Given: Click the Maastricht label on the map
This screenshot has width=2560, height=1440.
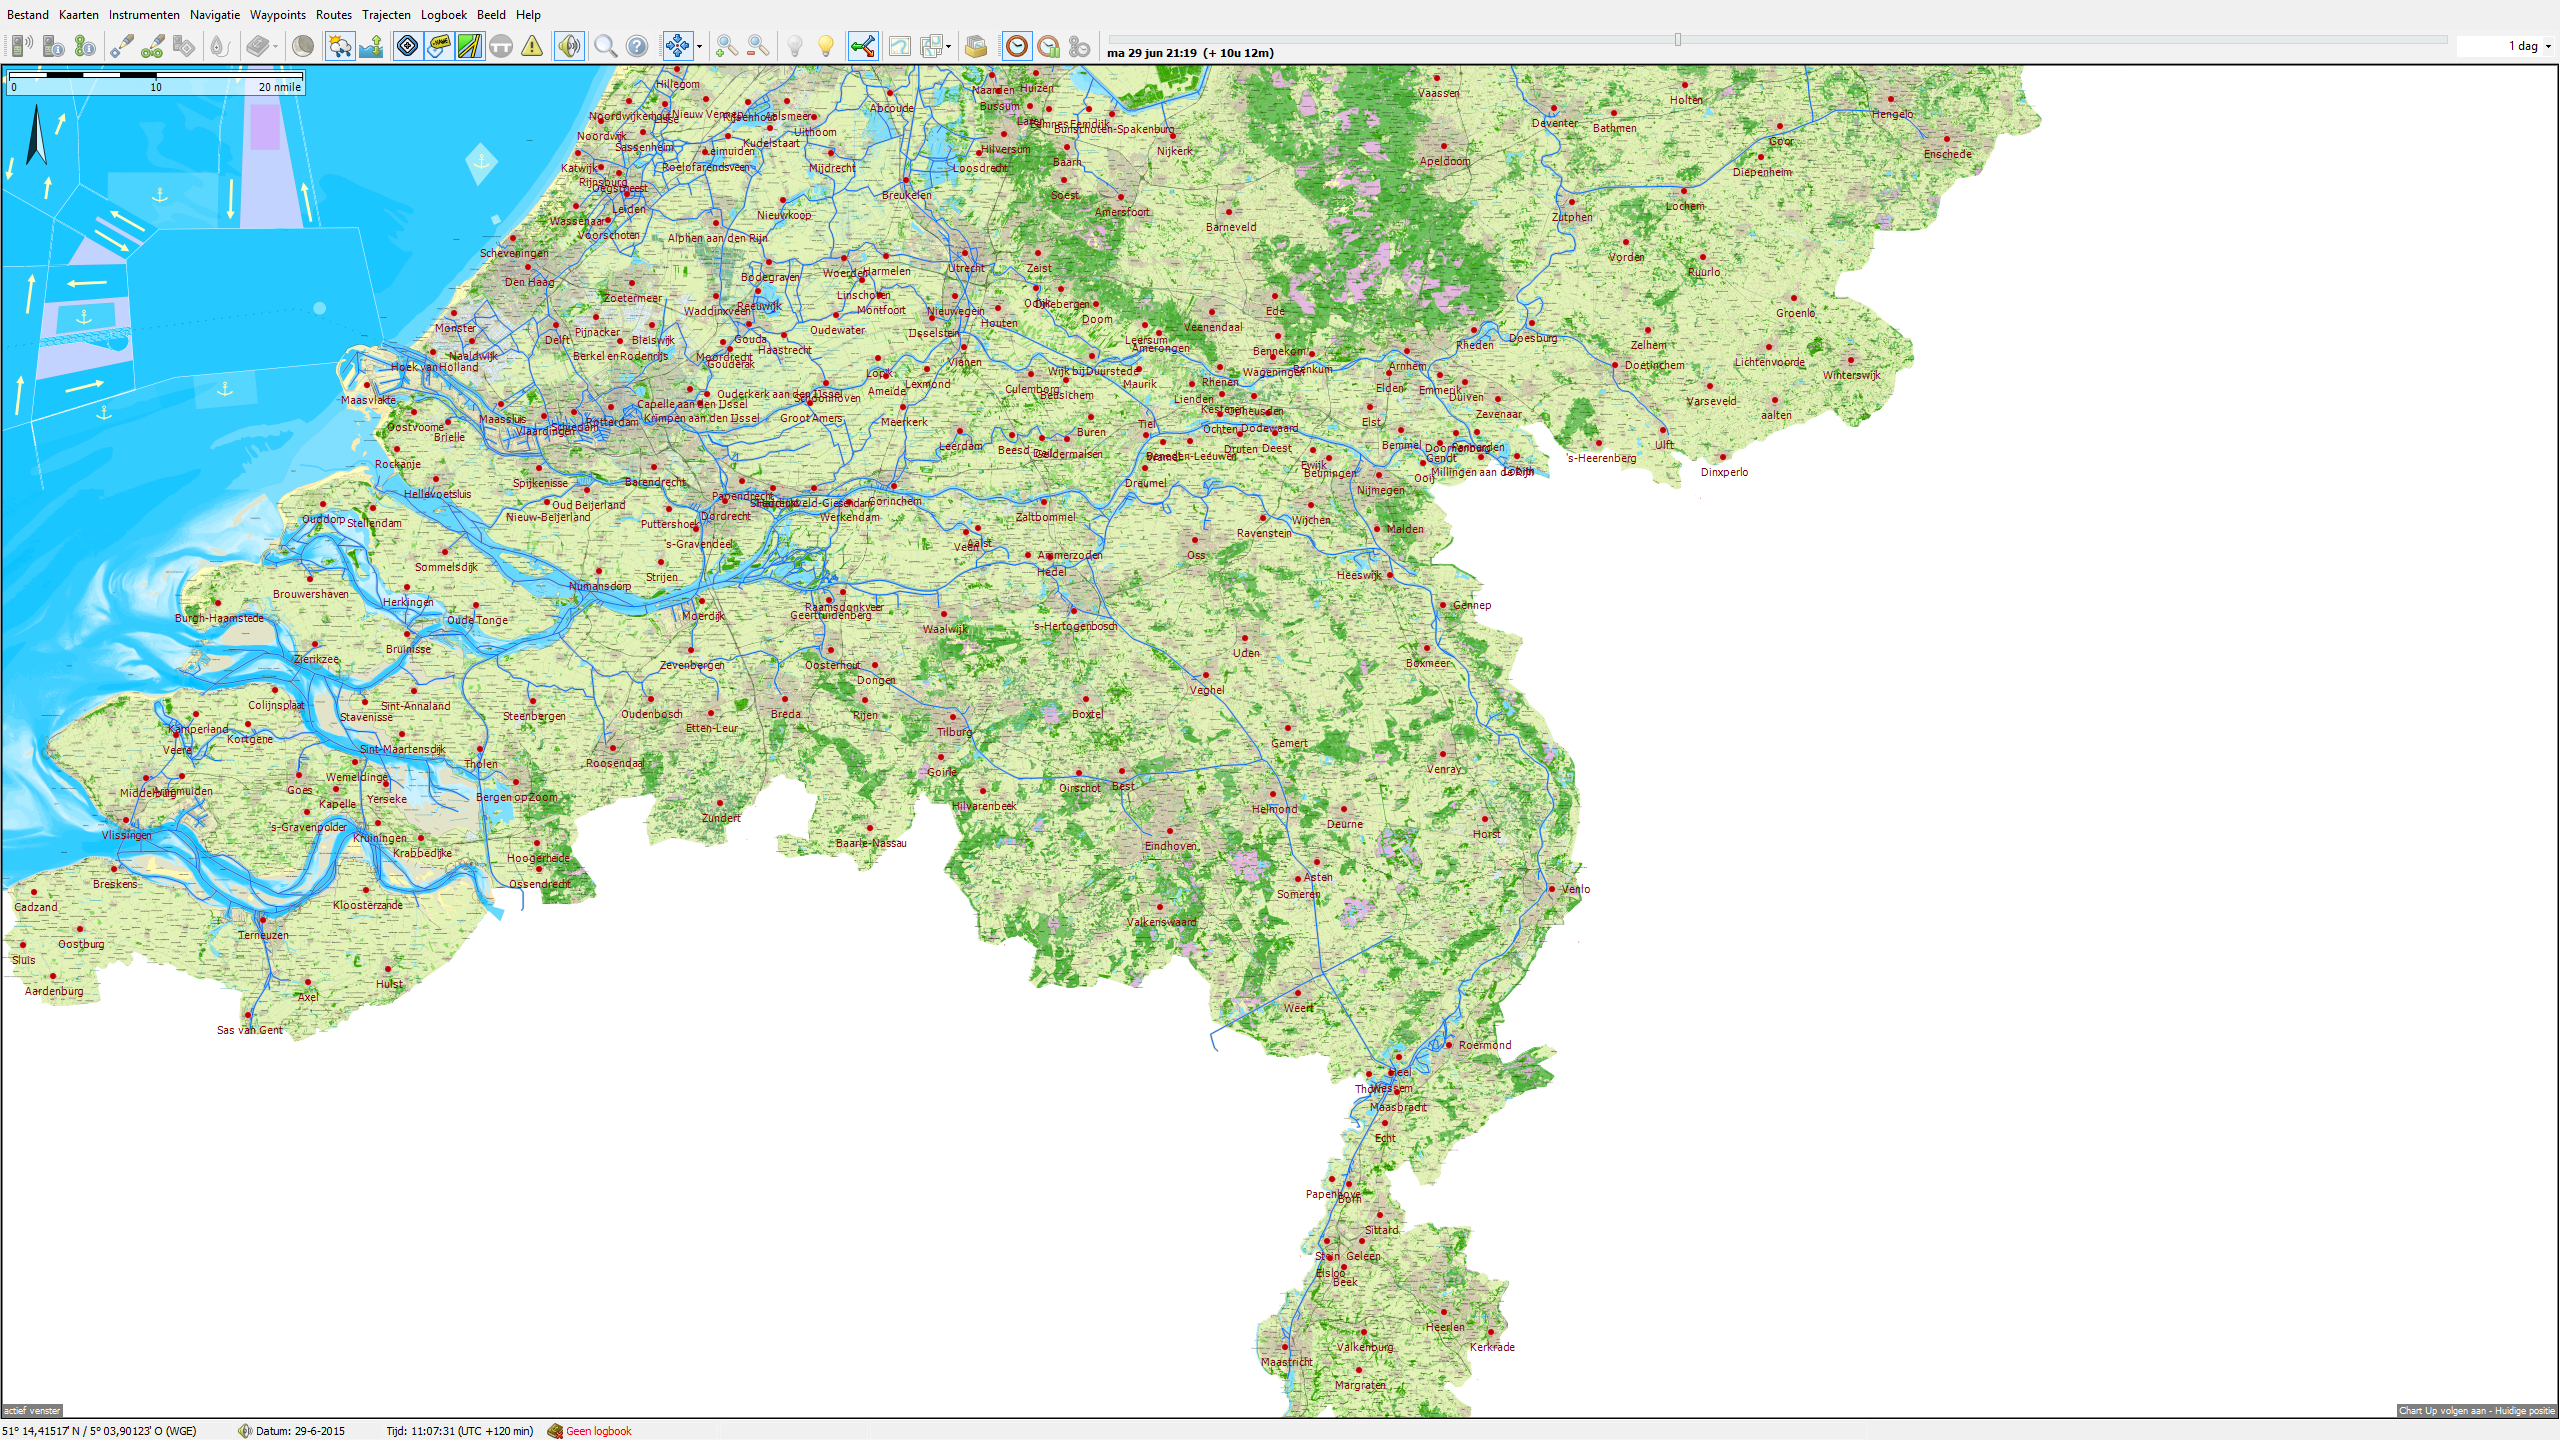Looking at the screenshot, I should [1286, 1362].
